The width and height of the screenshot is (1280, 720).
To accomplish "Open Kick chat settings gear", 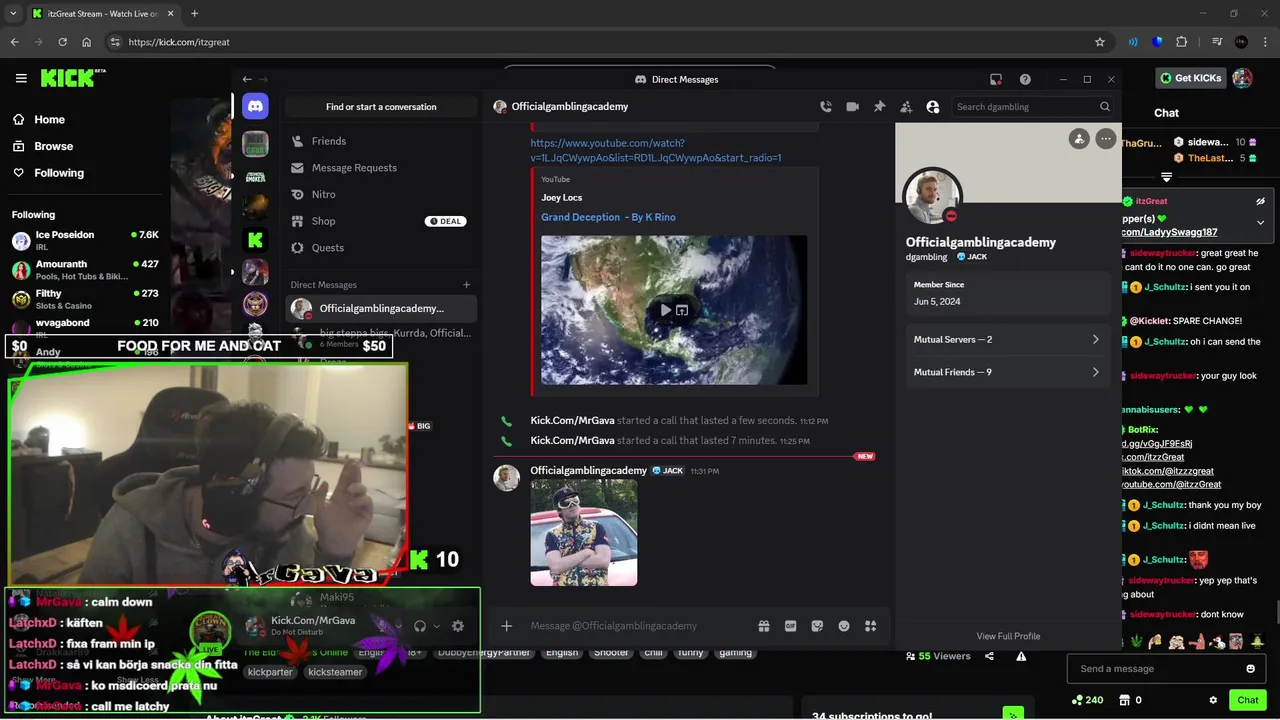I will (x=1213, y=700).
